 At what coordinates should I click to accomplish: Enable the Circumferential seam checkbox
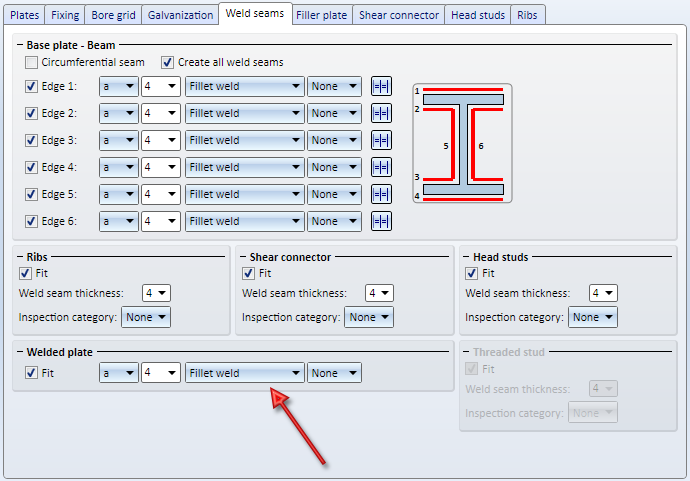tap(32, 62)
